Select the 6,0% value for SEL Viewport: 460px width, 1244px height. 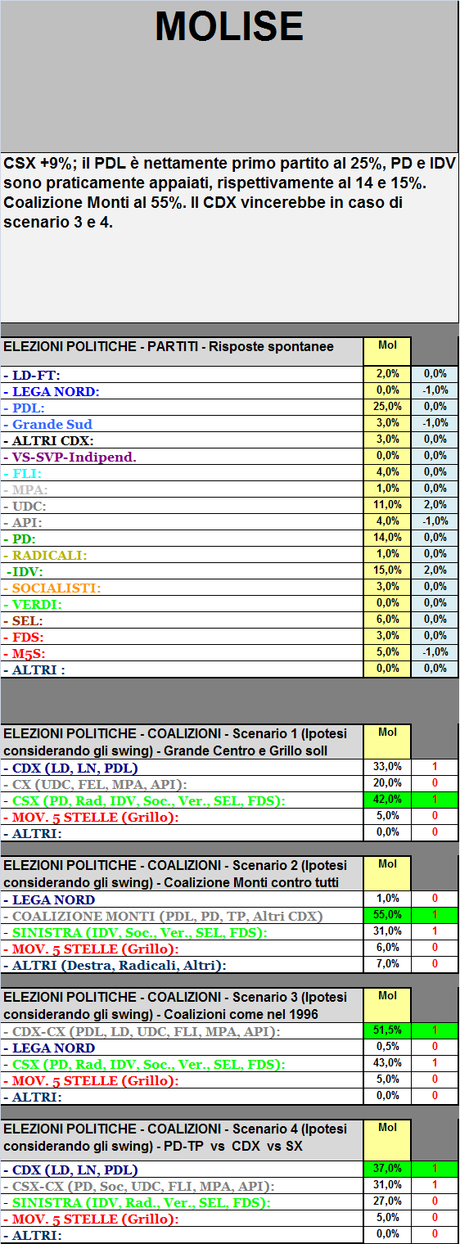387,620
